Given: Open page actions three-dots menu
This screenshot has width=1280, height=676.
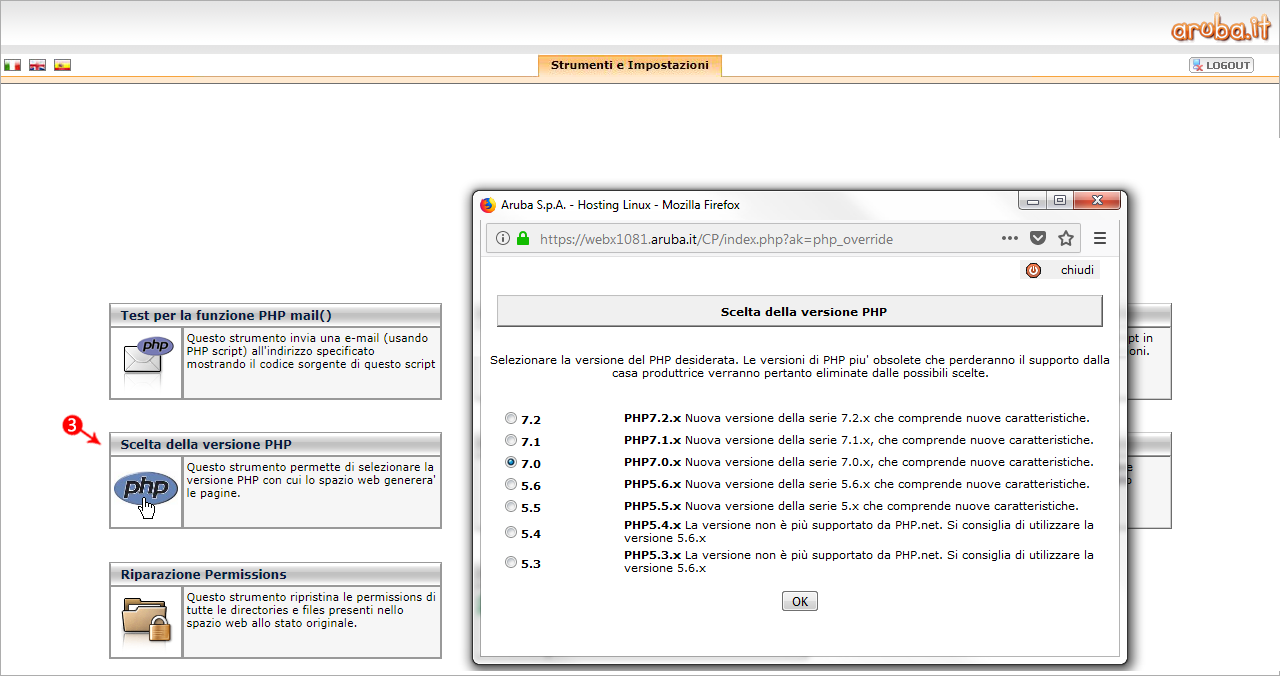Looking at the screenshot, I should tap(1010, 238).
